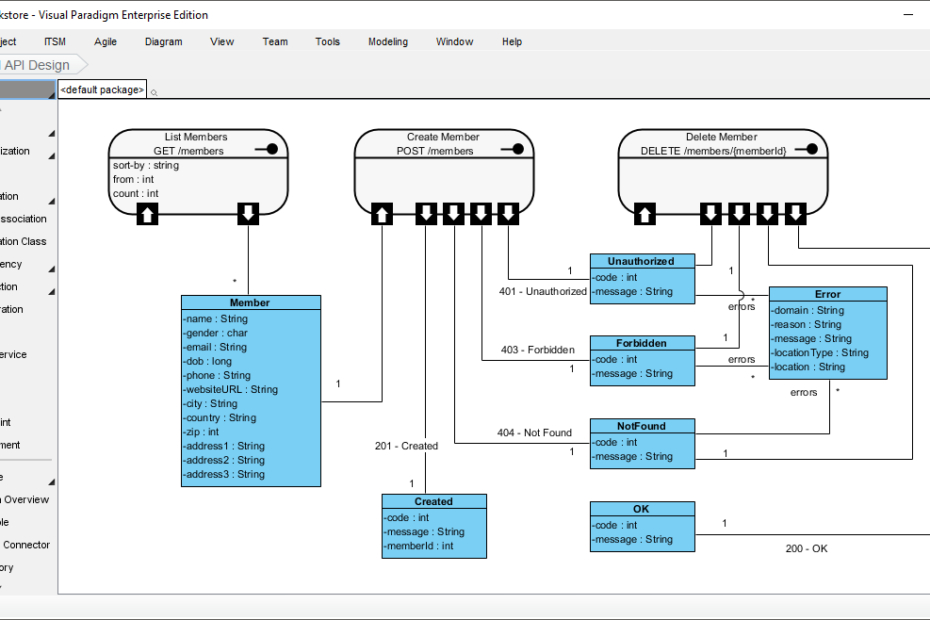Select the Association Class tool
Image resolution: width=930 pixels, height=620 pixels.
tap(24, 241)
